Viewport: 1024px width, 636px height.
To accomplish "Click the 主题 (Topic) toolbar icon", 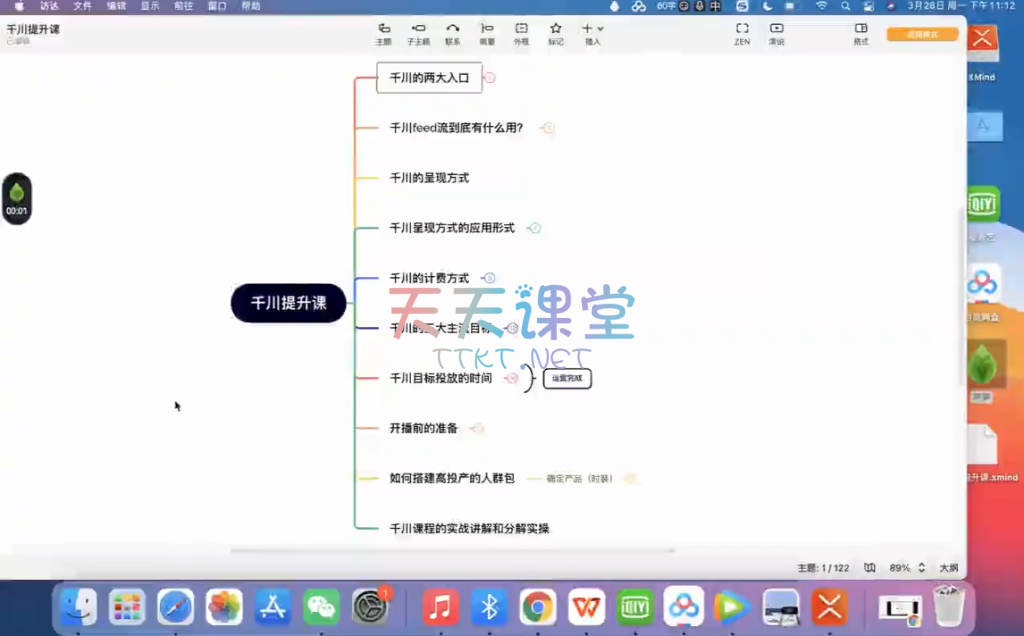I will pos(383,32).
